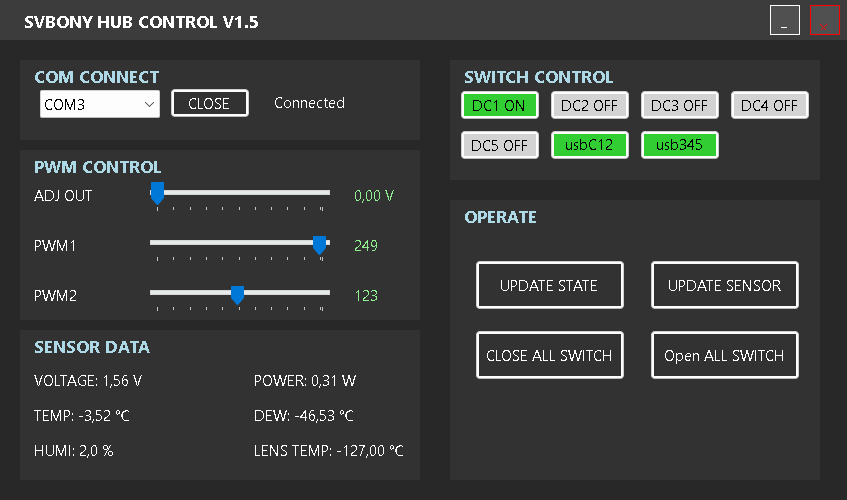Click the Connected status text
The image size is (847, 500).
point(309,103)
